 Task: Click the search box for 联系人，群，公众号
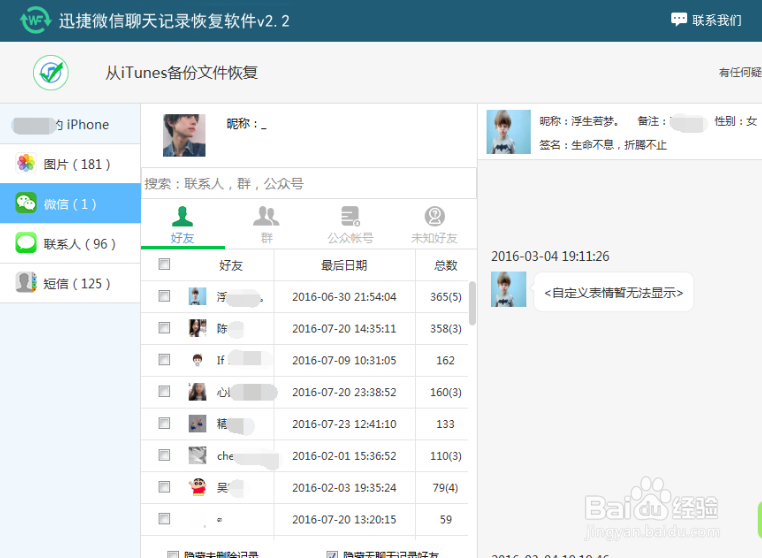(309, 183)
